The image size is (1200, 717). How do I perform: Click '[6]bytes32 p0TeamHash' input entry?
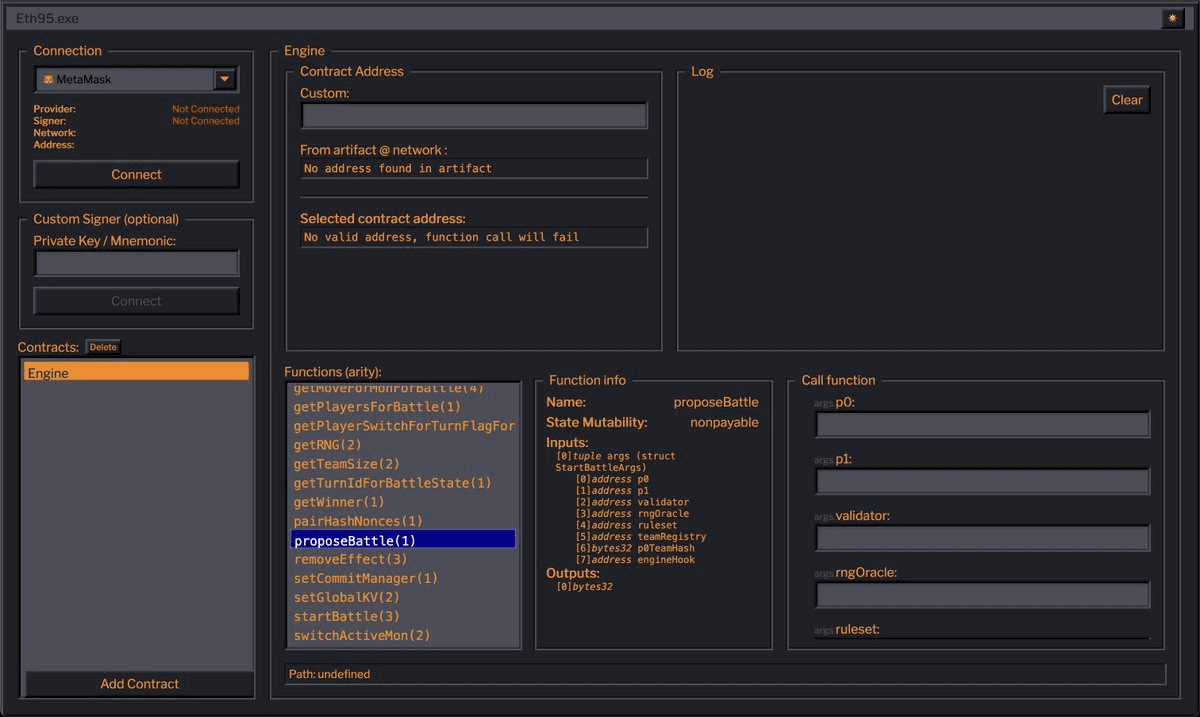point(635,548)
